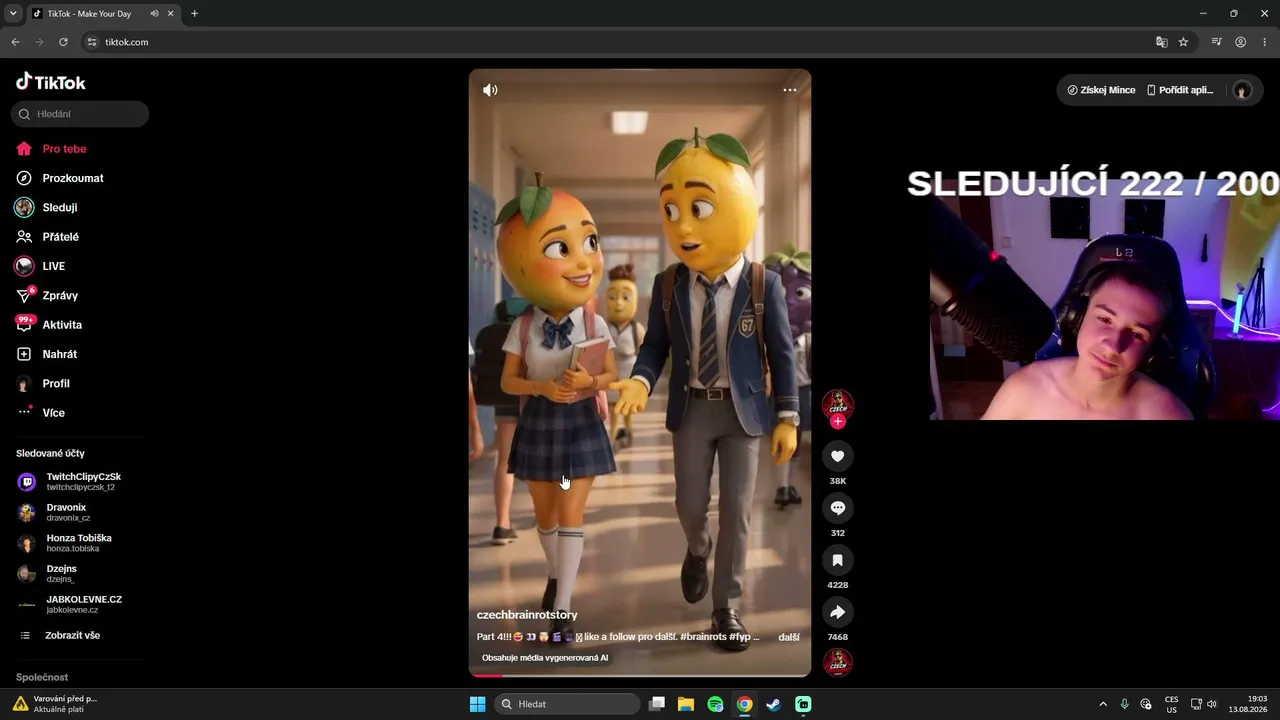Image resolution: width=1280 pixels, height=720 pixels.
Task: Open the browser media controls icon
Action: click(x=1217, y=42)
